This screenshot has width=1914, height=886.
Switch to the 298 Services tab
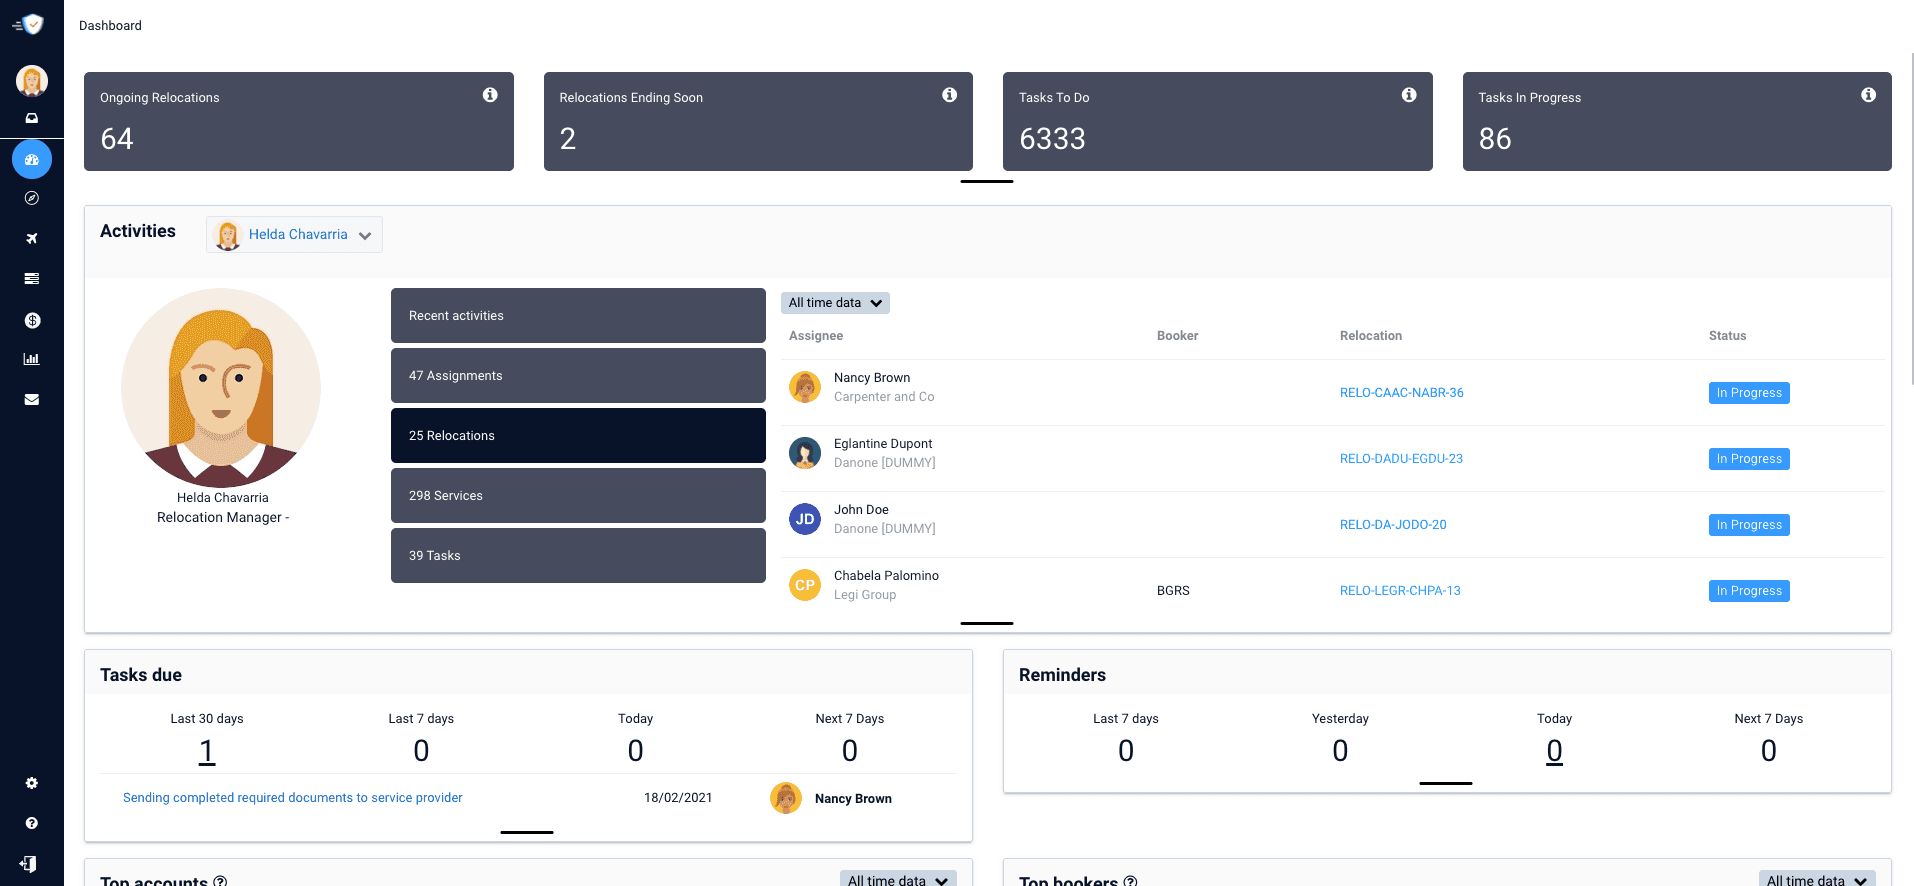pyautogui.click(x=578, y=496)
